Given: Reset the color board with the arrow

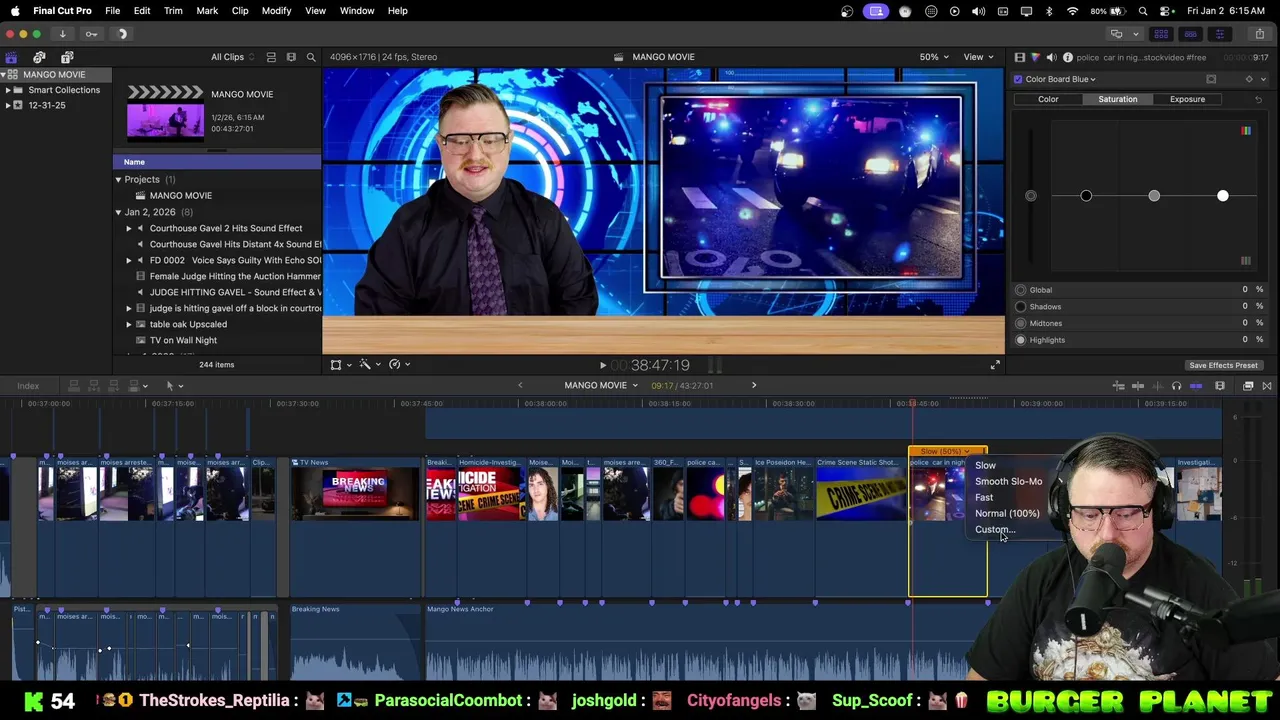Looking at the screenshot, I should (x=1258, y=99).
